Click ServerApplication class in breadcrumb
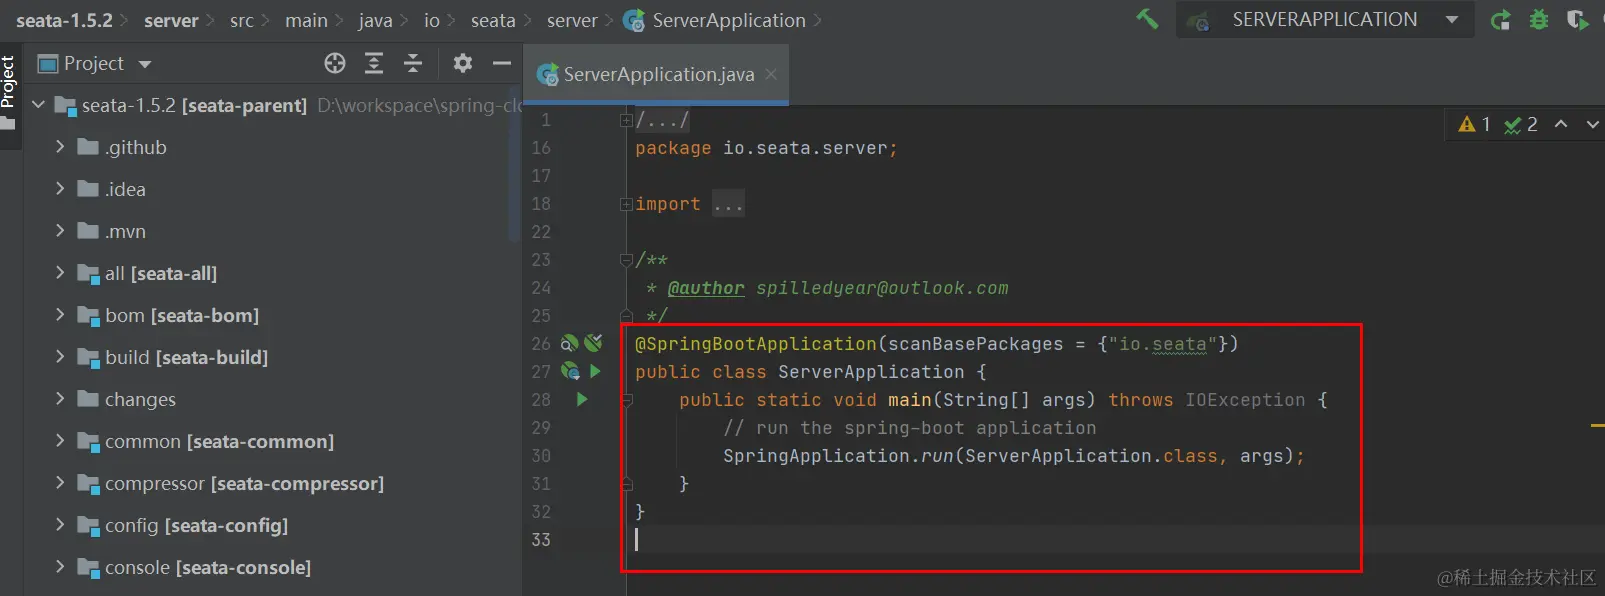1605x596 pixels. (715, 20)
